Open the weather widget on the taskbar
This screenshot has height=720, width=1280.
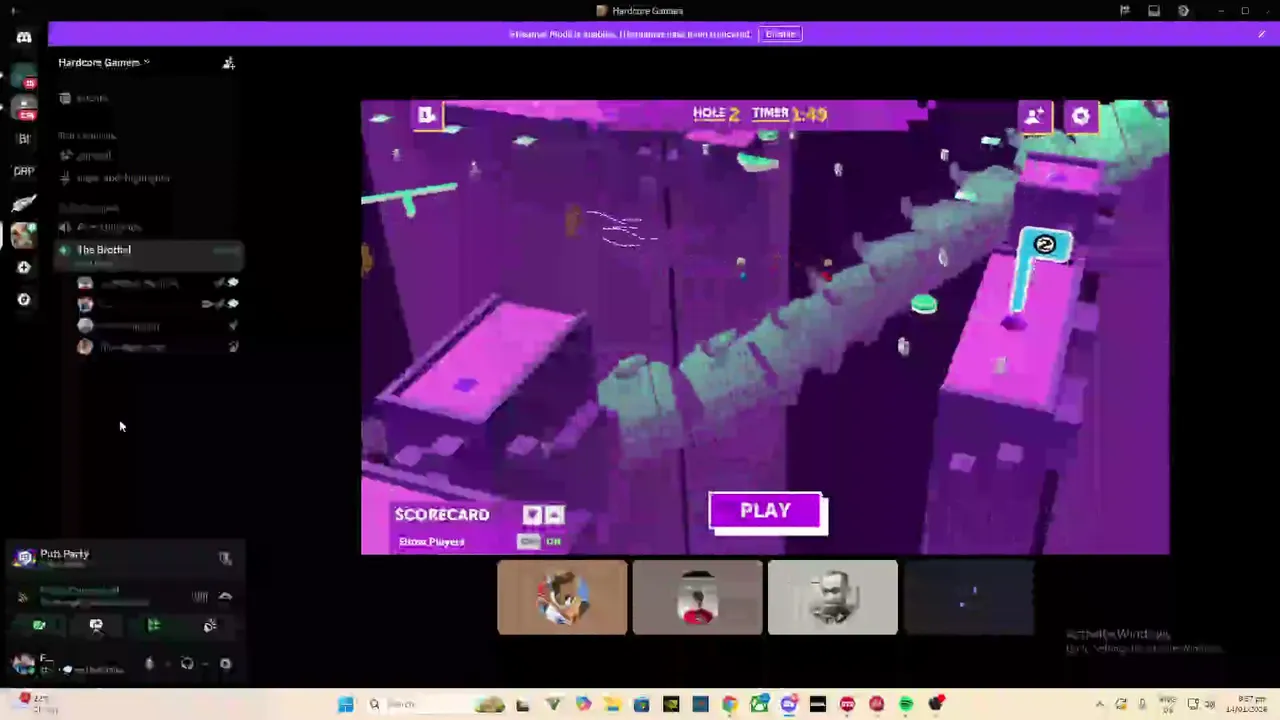35,703
